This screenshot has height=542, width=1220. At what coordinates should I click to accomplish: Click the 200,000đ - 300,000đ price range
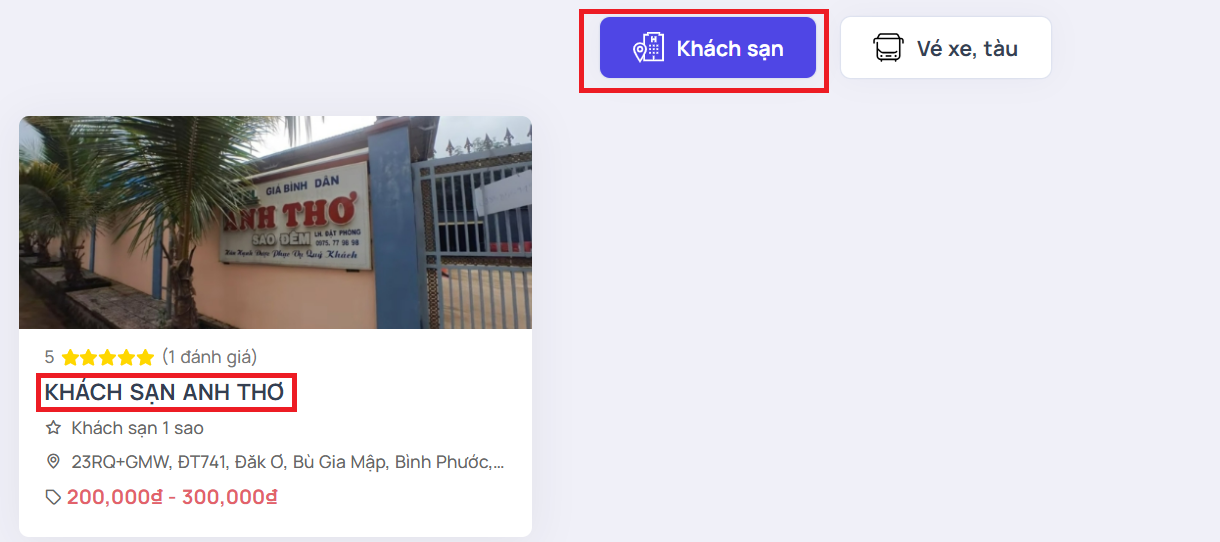172,497
